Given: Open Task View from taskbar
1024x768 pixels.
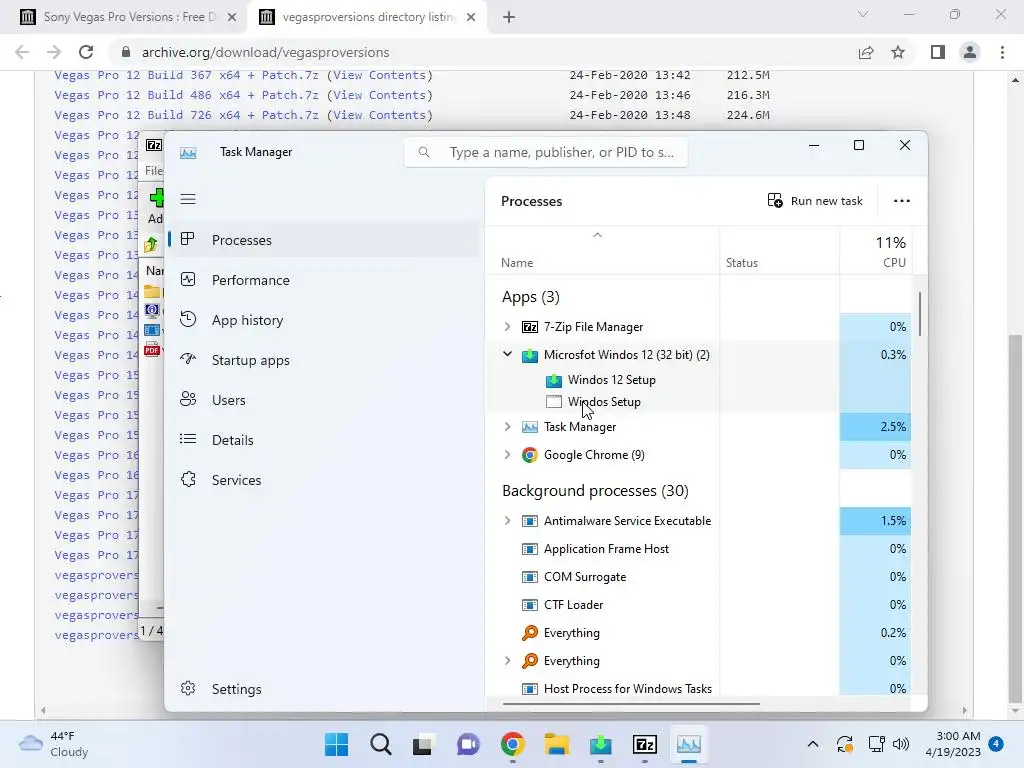Looking at the screenshot, I should click(424, 744).
